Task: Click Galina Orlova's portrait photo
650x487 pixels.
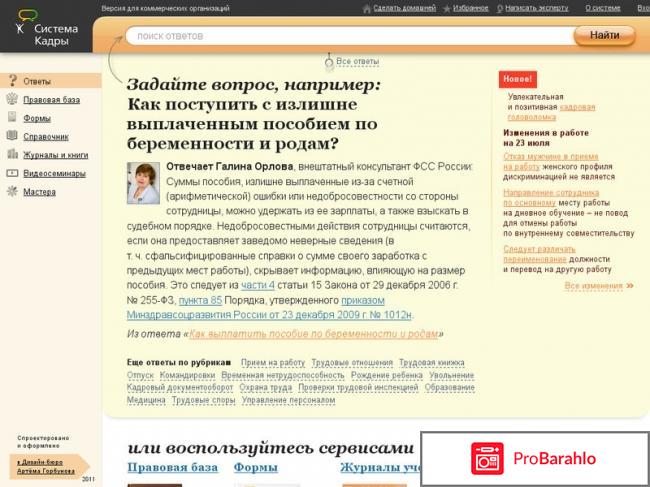Action: pos(143,183)
